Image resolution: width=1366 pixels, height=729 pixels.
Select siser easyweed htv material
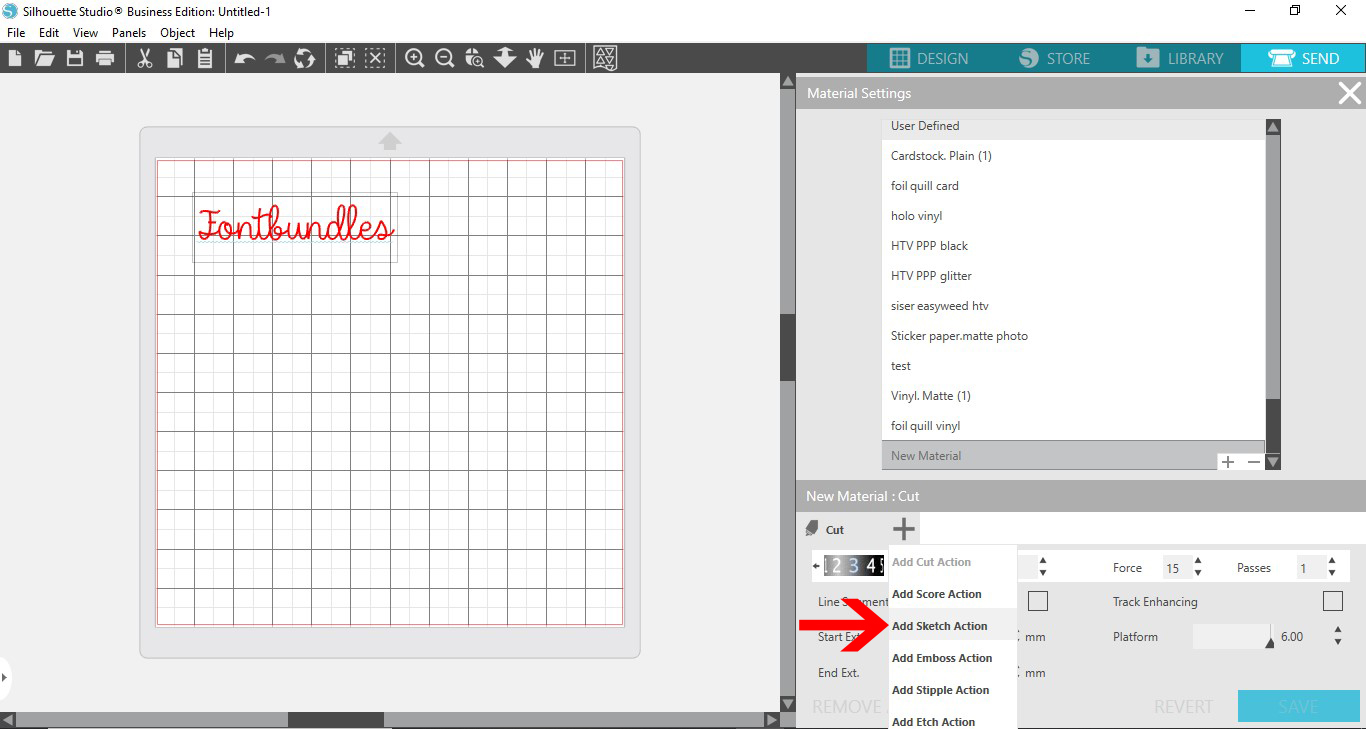[x=1074, y=306]
